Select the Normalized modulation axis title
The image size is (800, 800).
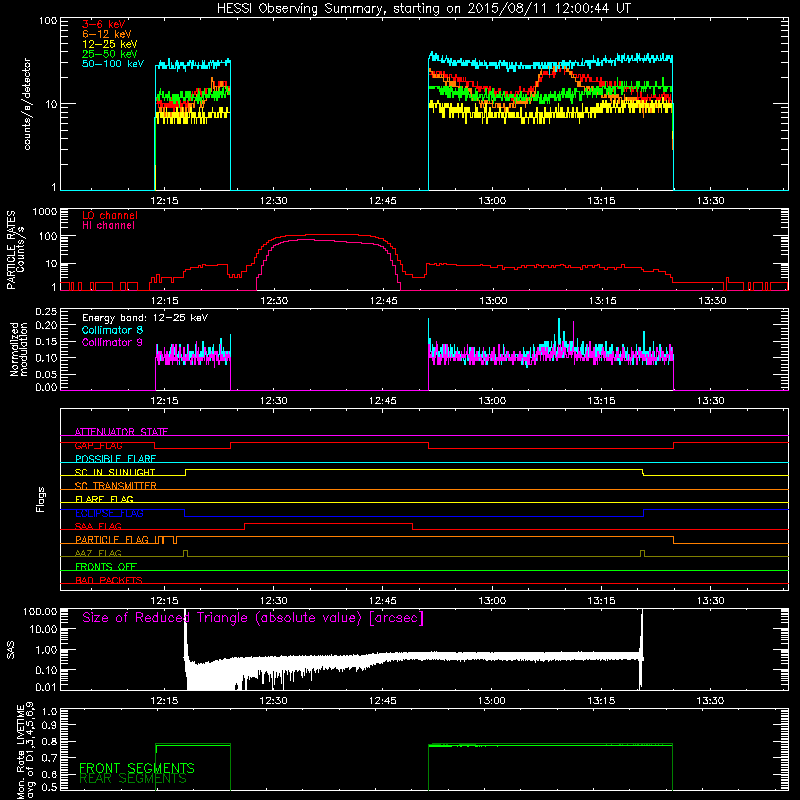pyautogui.click(x=19, y=349)
